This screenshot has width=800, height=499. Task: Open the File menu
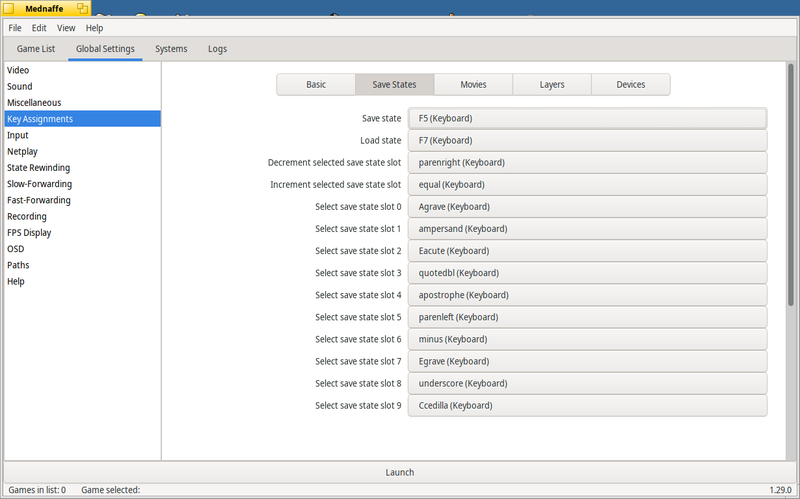click(x=15, y=28)
